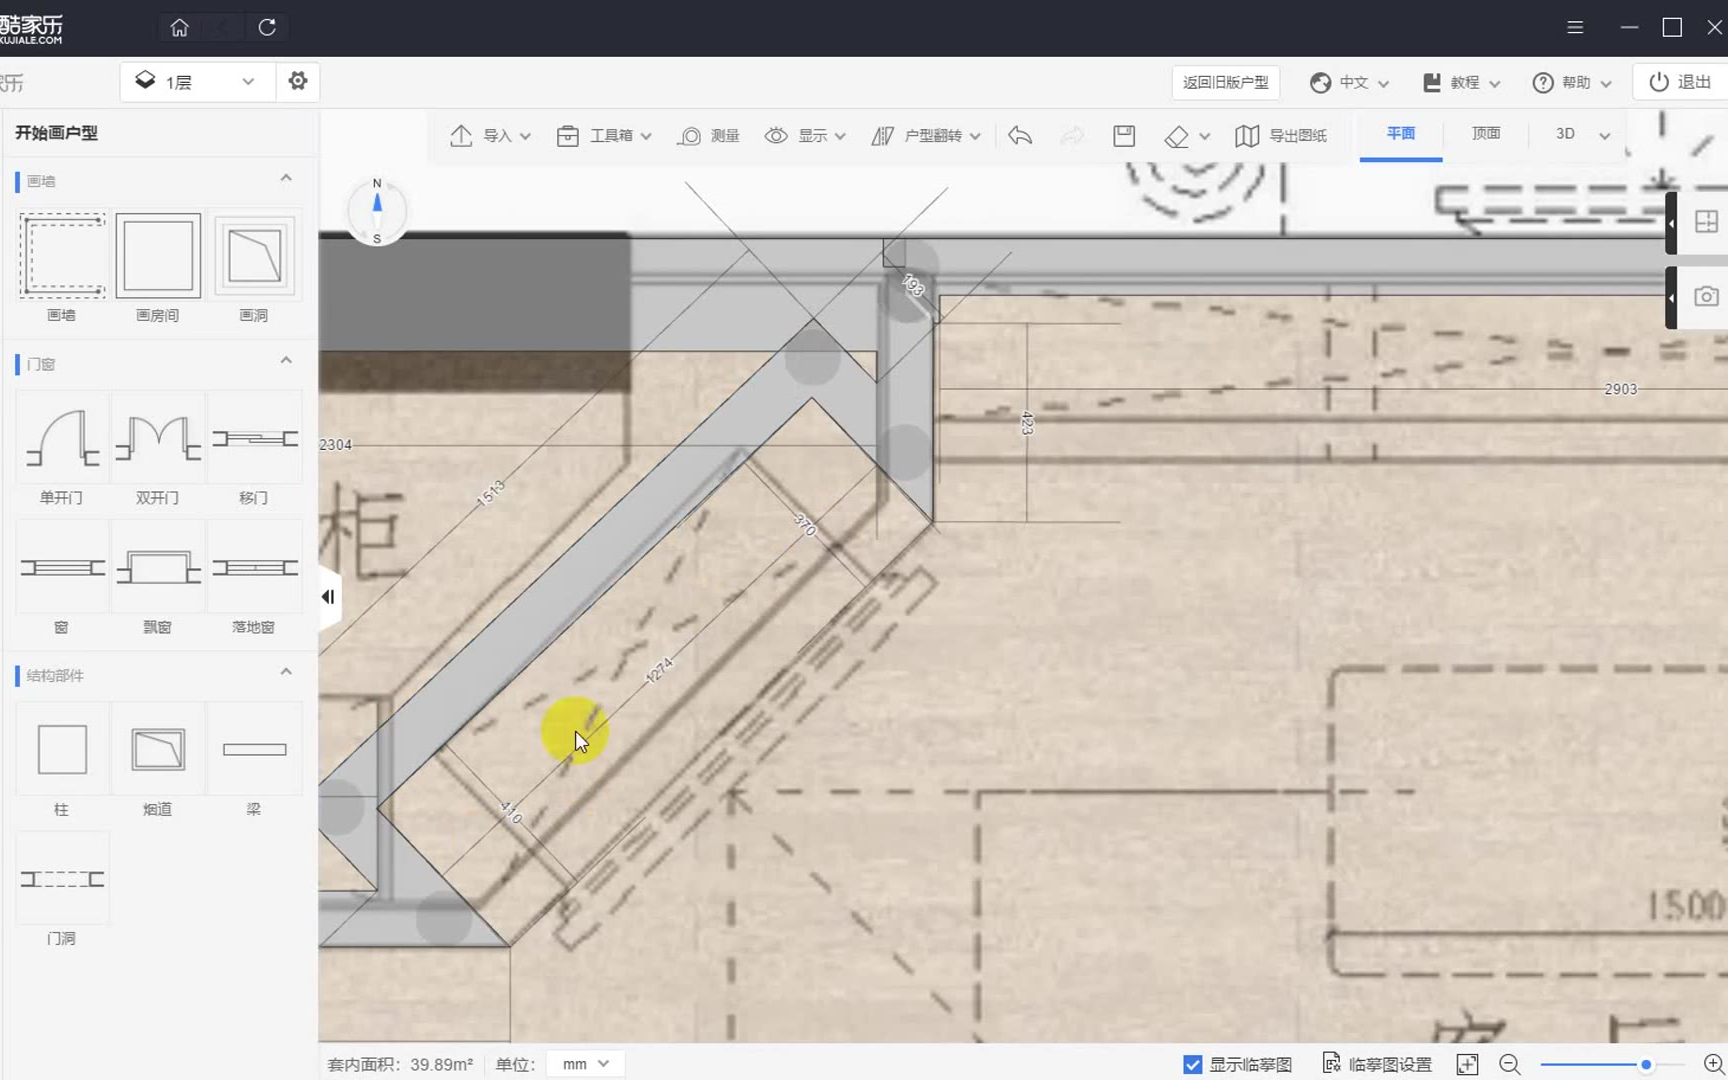The width and height of the screenshot is (1728, 1080).
Task: Choose the 画房间 draw room tool
Action: click(x=158, y=256)
